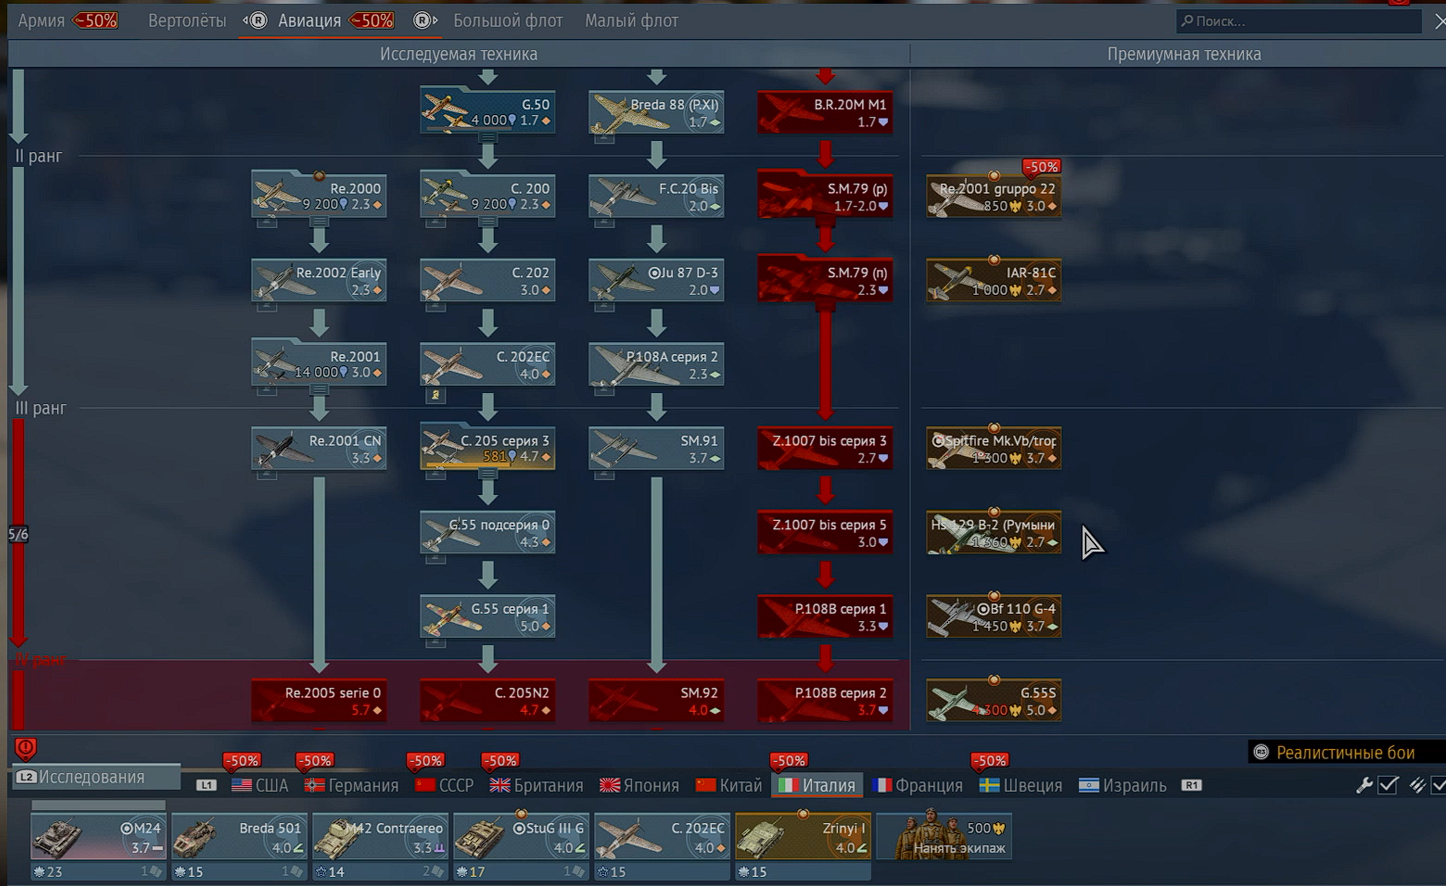
Task: Select the Re.2002 Early aircraft
Action: (319, 281)
